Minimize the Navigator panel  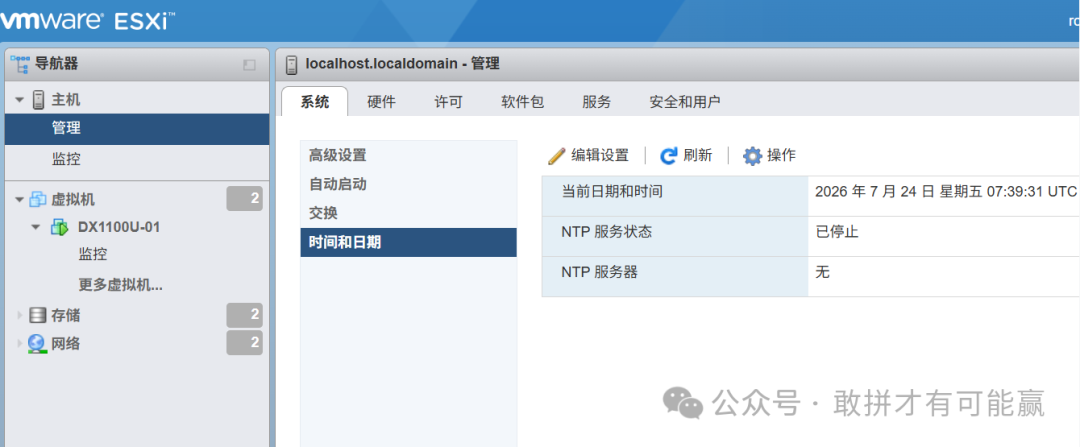pyautogui.click(x=249, y=65)
